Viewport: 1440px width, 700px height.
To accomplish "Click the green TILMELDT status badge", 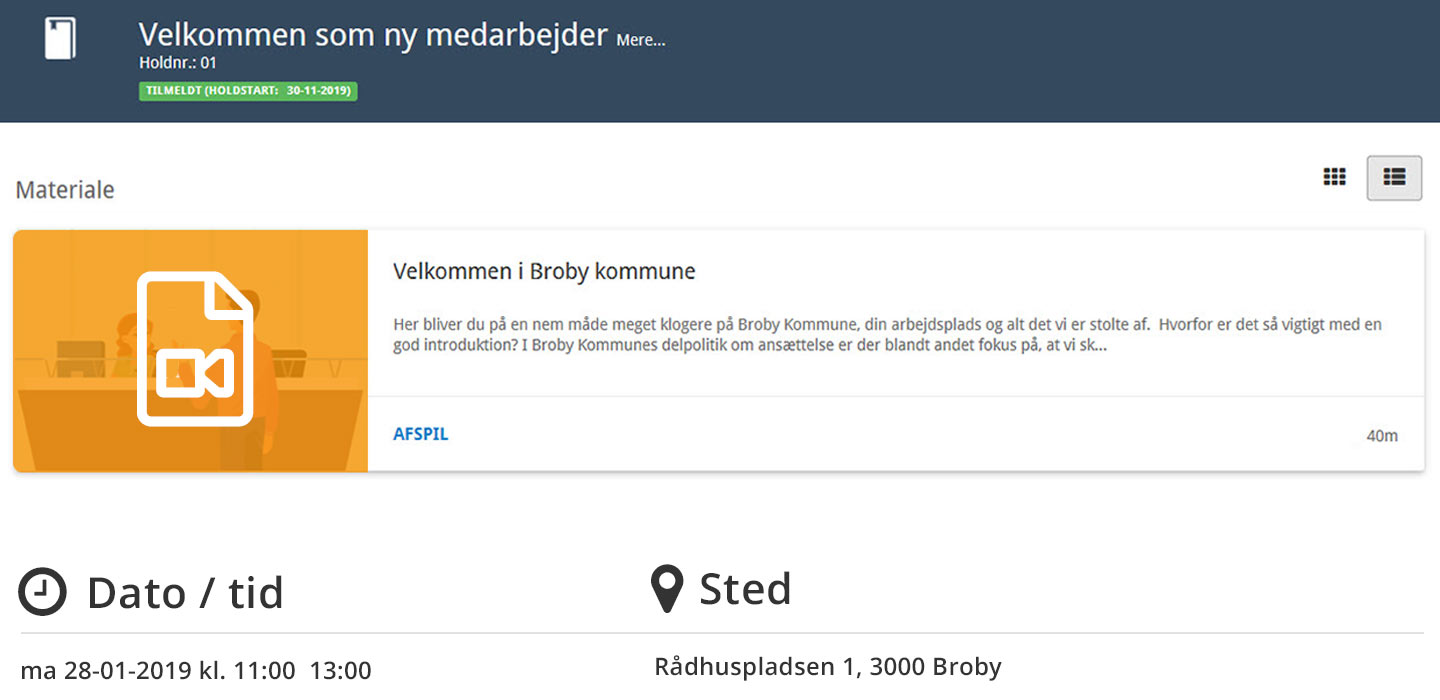I will (x=248, y=91).
